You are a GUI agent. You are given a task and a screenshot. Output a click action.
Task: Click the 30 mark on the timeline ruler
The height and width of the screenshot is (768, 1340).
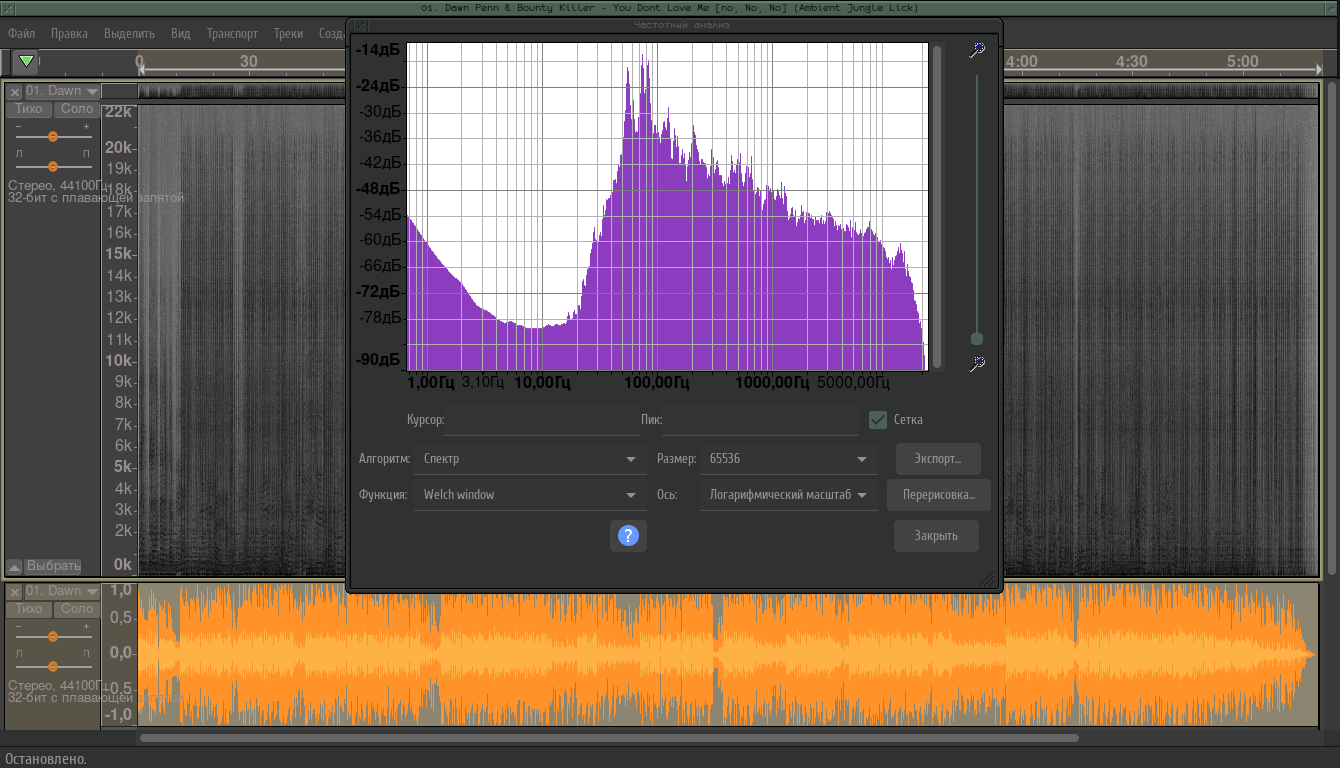pos(249,61)
